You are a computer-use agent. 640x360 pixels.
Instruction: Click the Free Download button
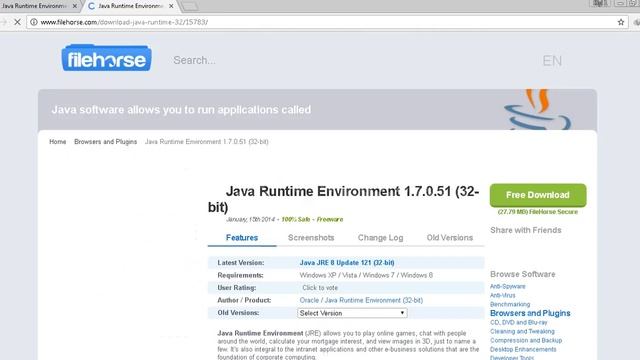(x=538, y=195)
